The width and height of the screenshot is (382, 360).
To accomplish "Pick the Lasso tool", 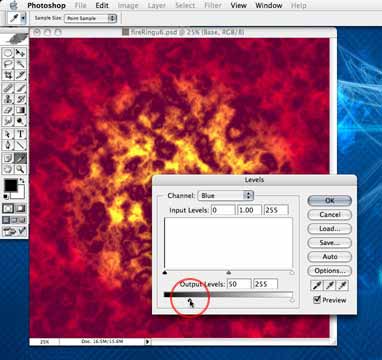I will pyautogui.click(x=8, y=64).
